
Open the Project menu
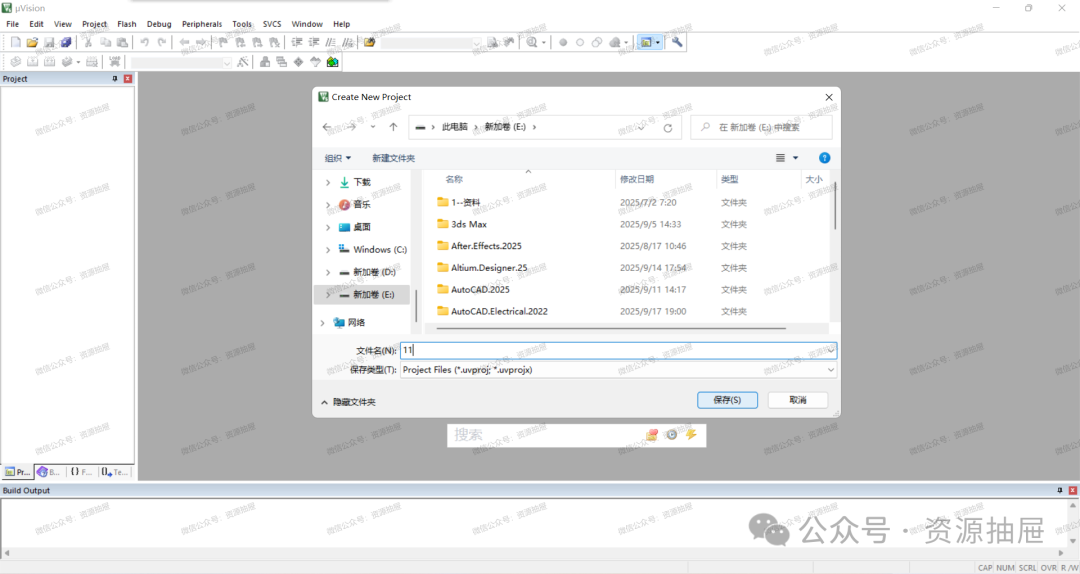coord(94,24)
